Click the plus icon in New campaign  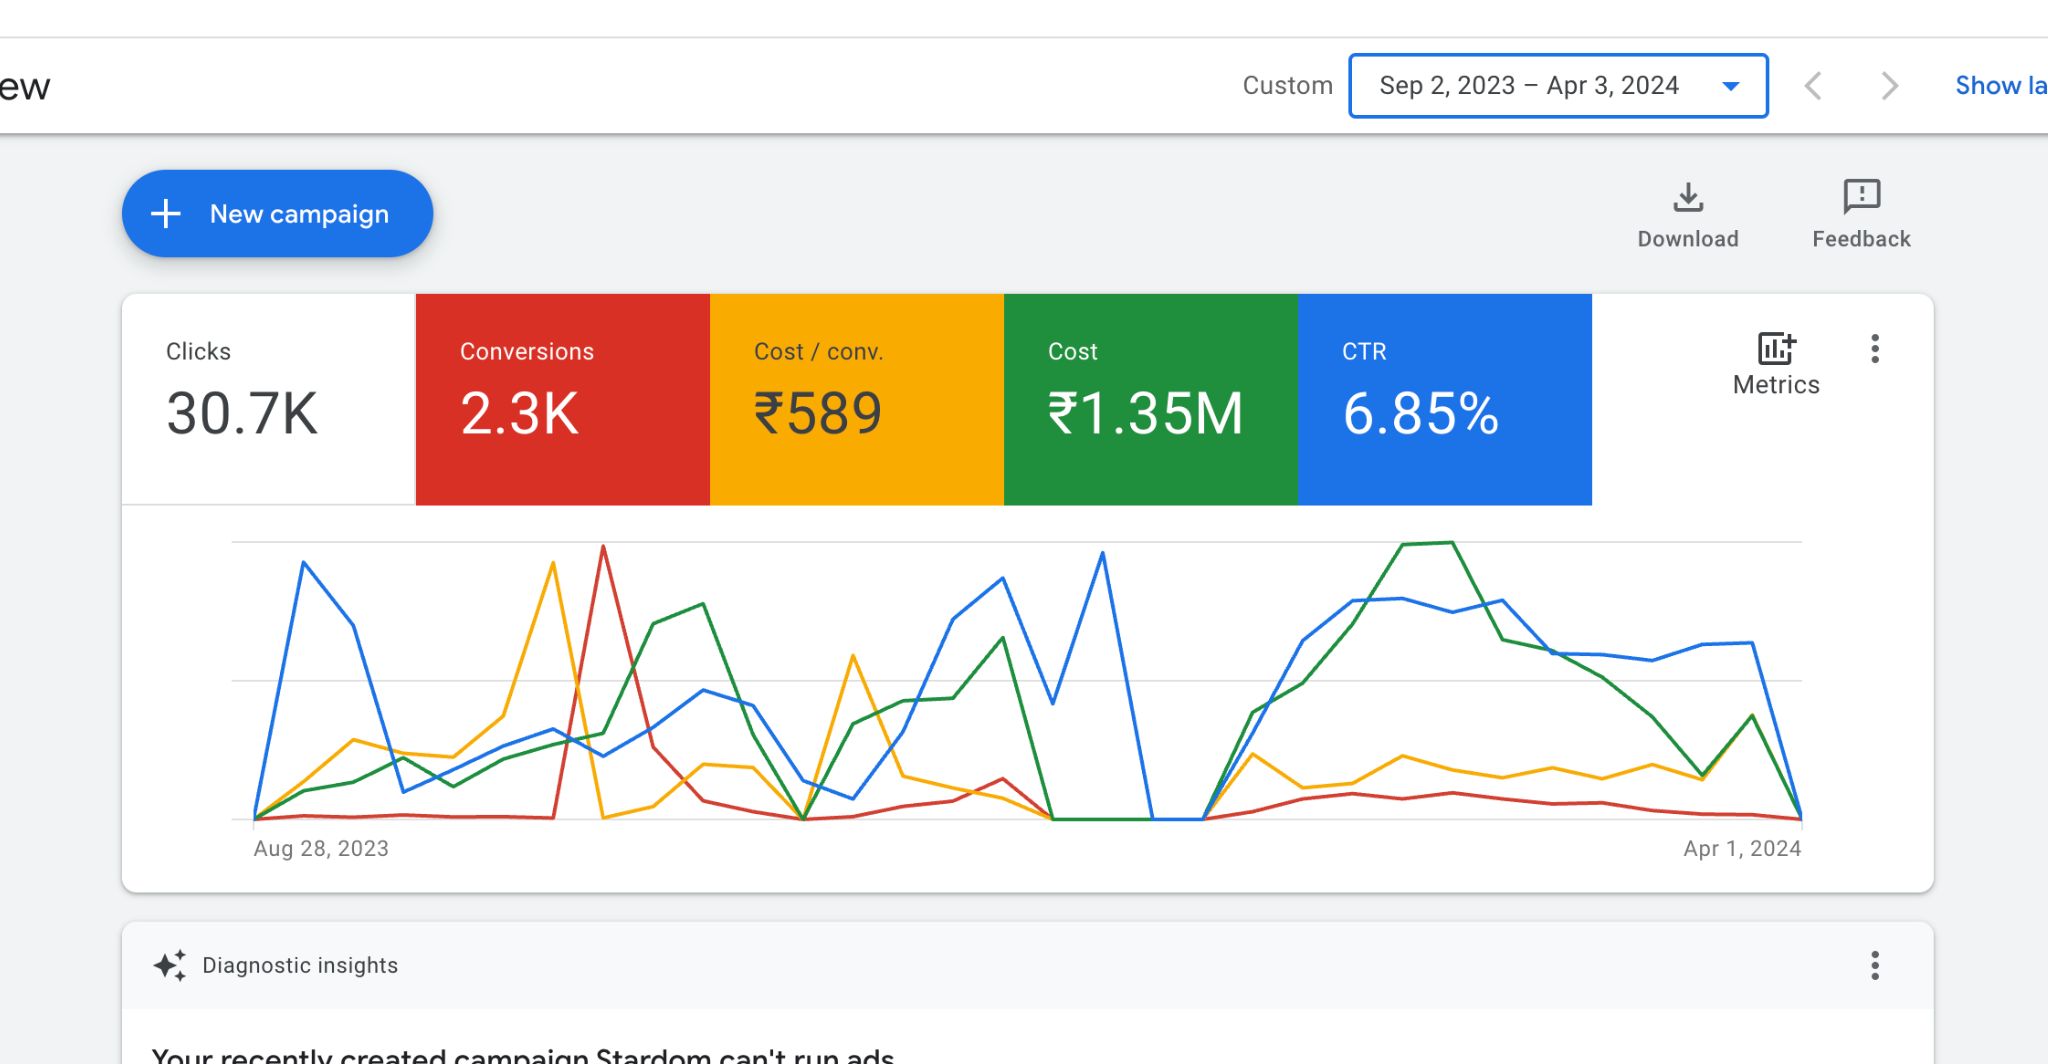(166, 214)
